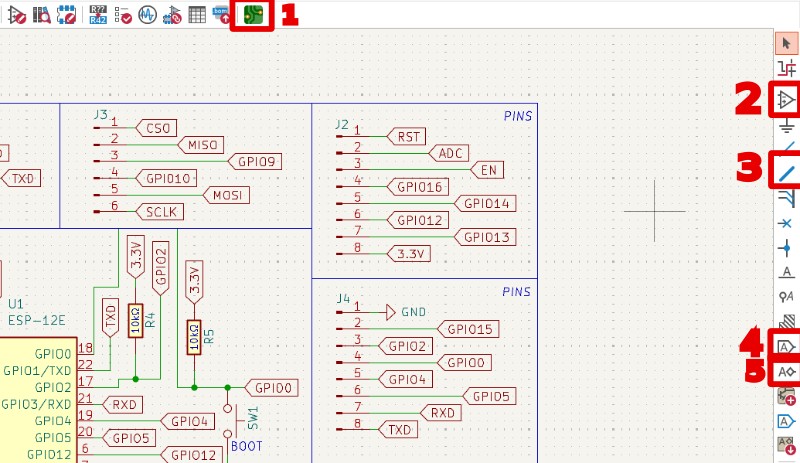The height and width of the screenshot is (463, 800).
Task: Select the Add Sheet Pin tool
Action: (786, 421)
